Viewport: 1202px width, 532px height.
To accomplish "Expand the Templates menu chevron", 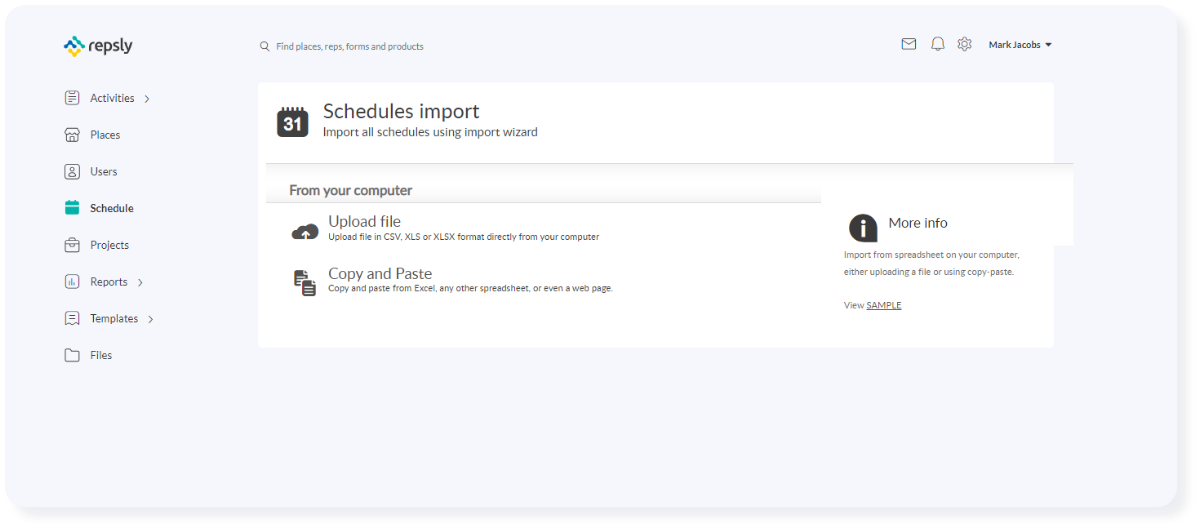I will (151, 319).
